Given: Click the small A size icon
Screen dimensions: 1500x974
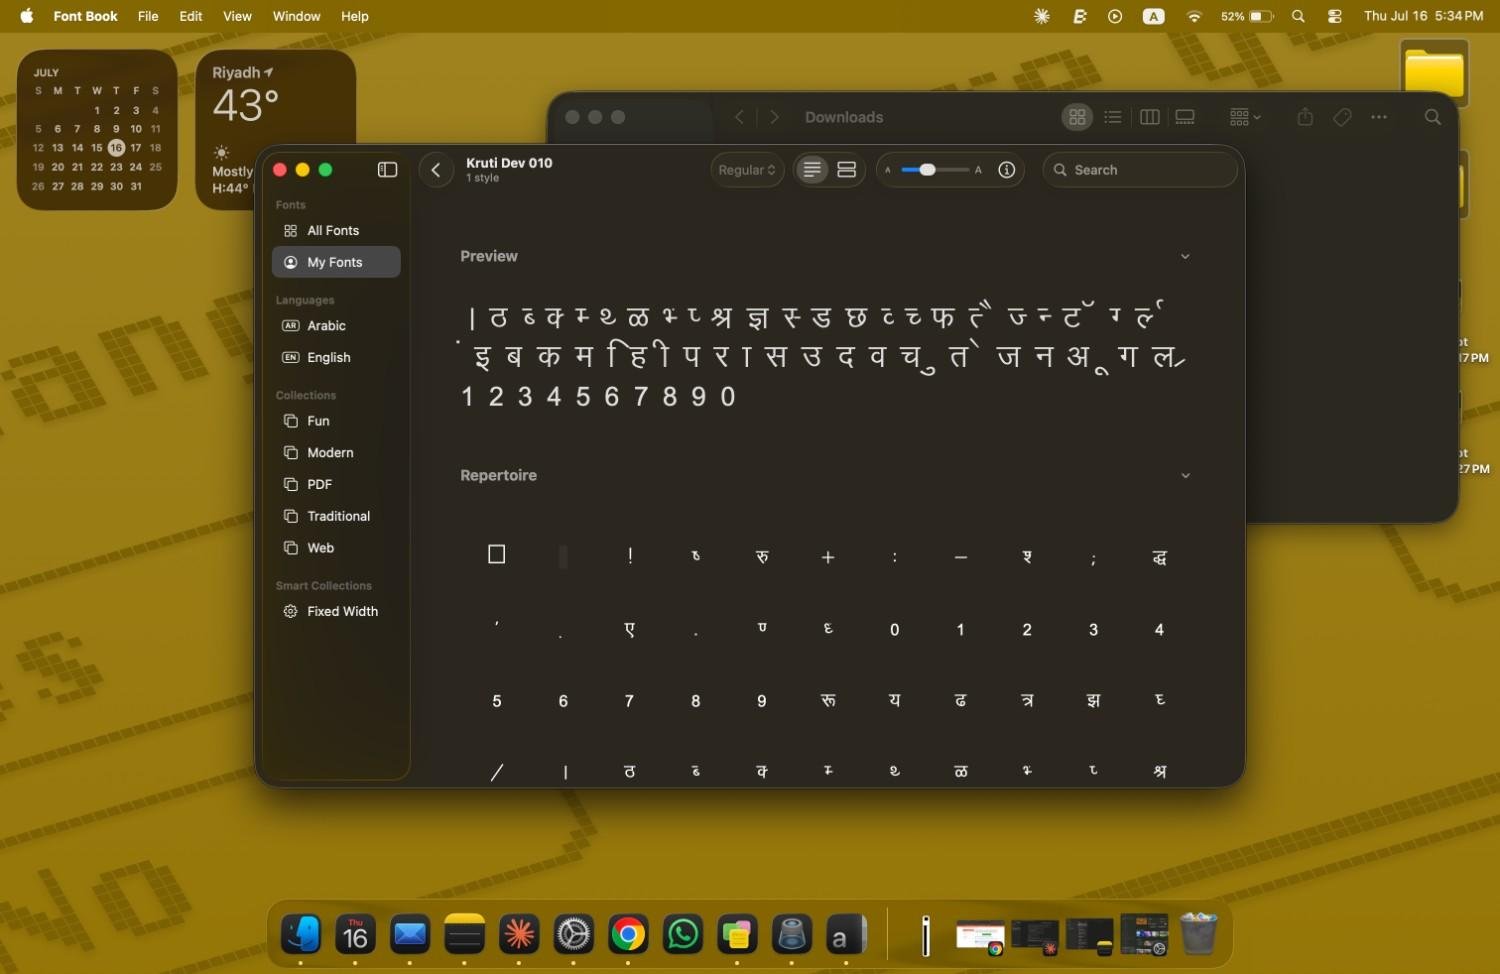Looking at the screenshot, I should point(887,170).
